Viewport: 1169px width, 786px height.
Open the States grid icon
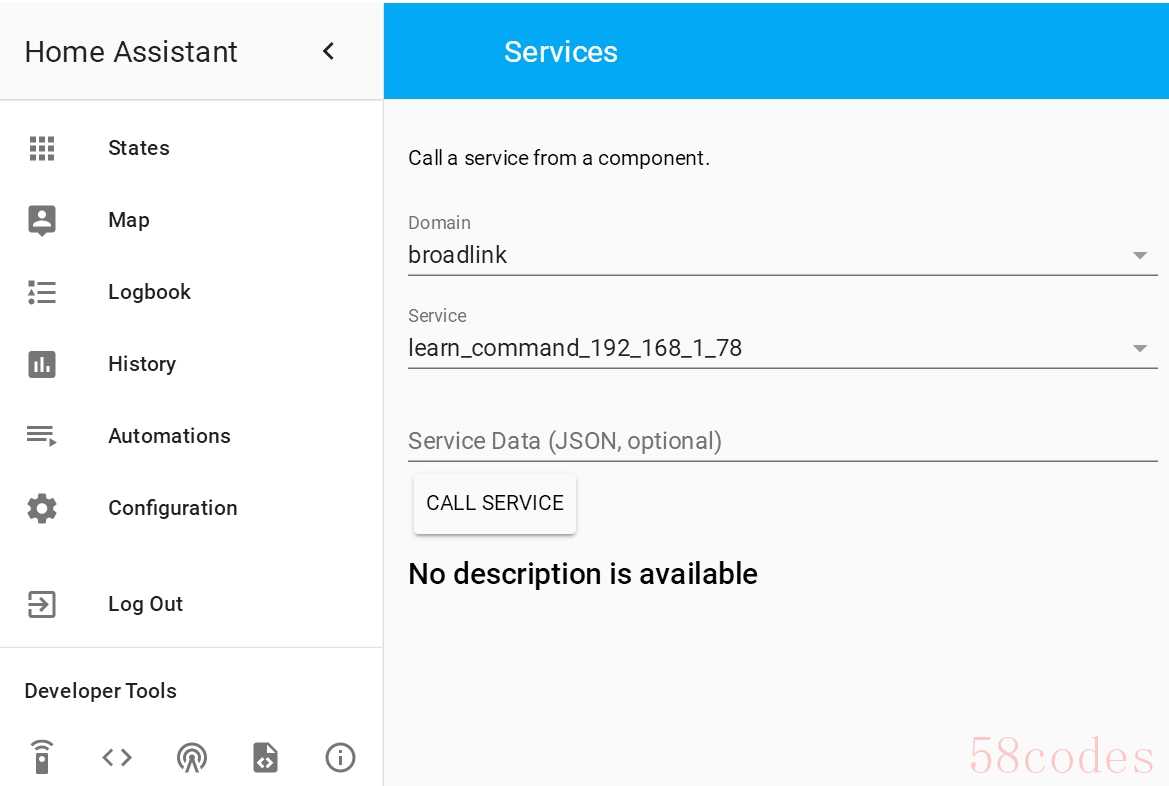tap(42, 148)
